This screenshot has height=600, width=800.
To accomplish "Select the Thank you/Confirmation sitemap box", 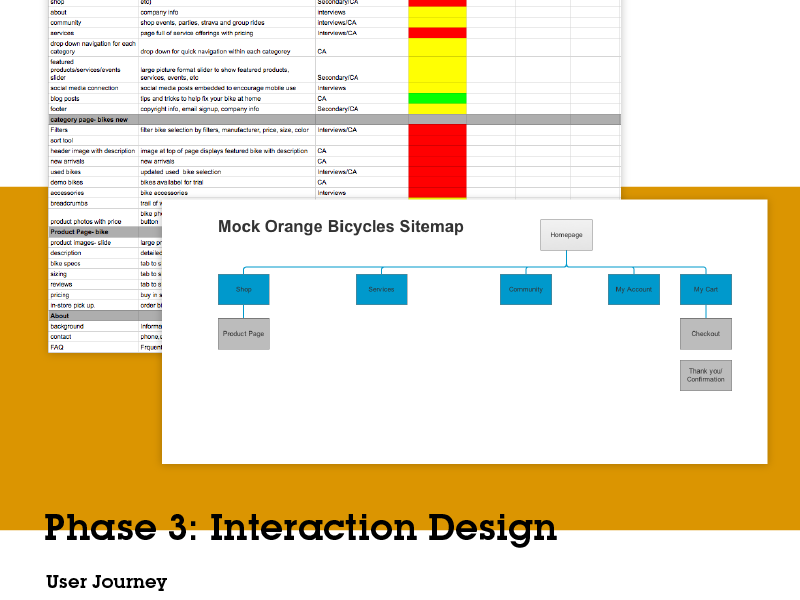I will coord(706,376).
